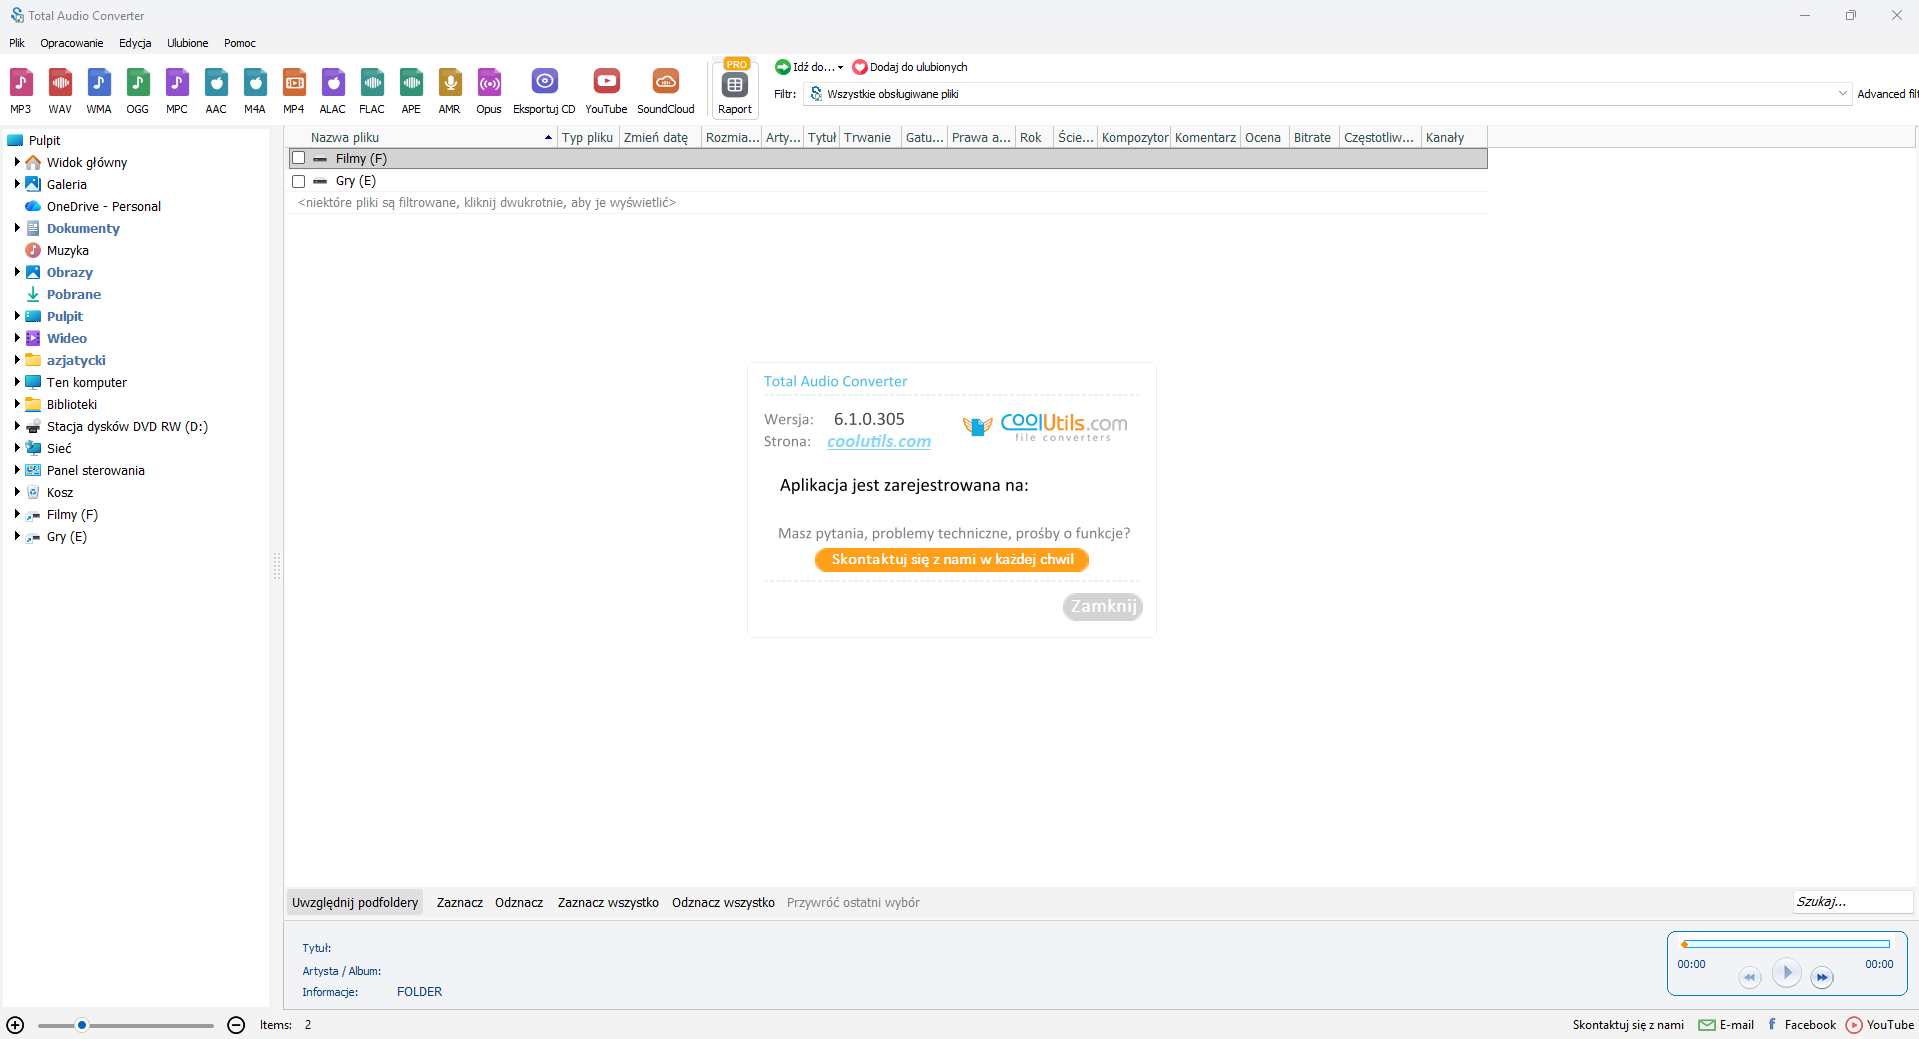Pick WMA conversion icon
1919x1039 pixels.
(x=99, y=91)
